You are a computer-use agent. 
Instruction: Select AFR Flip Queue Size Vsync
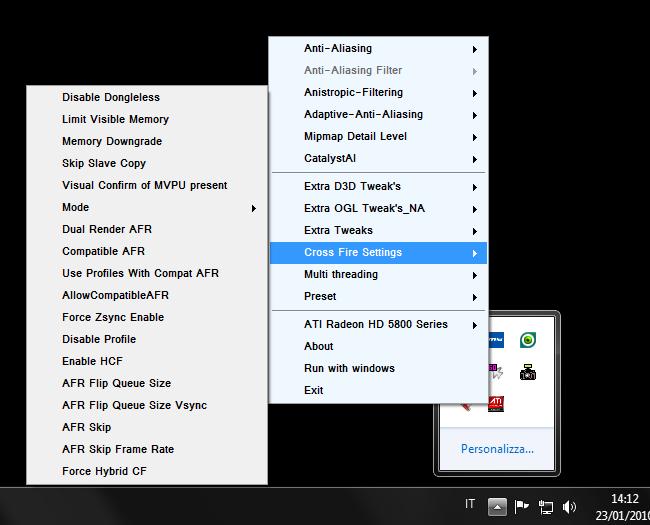(x=147, y=405)
